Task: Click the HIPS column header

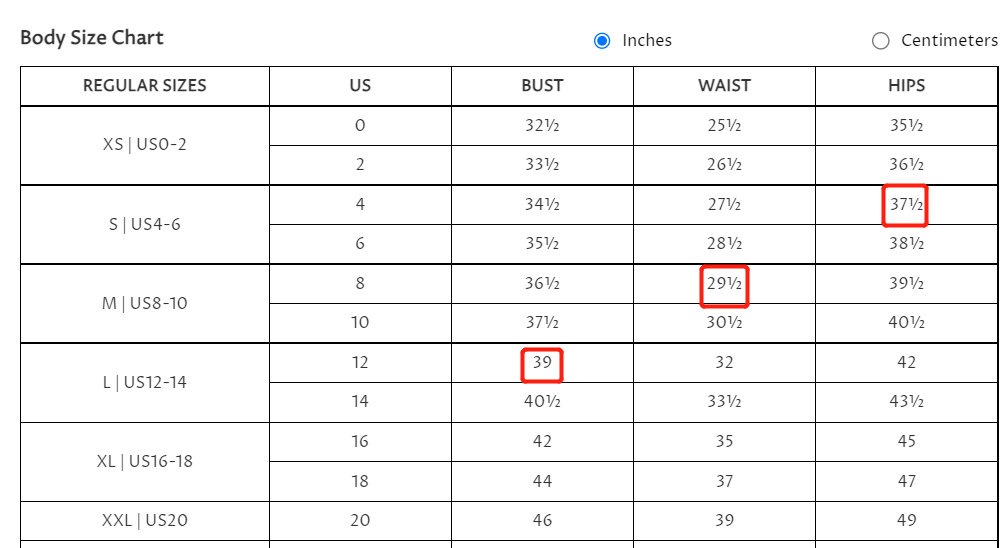Action: click(x=906, y=86)
